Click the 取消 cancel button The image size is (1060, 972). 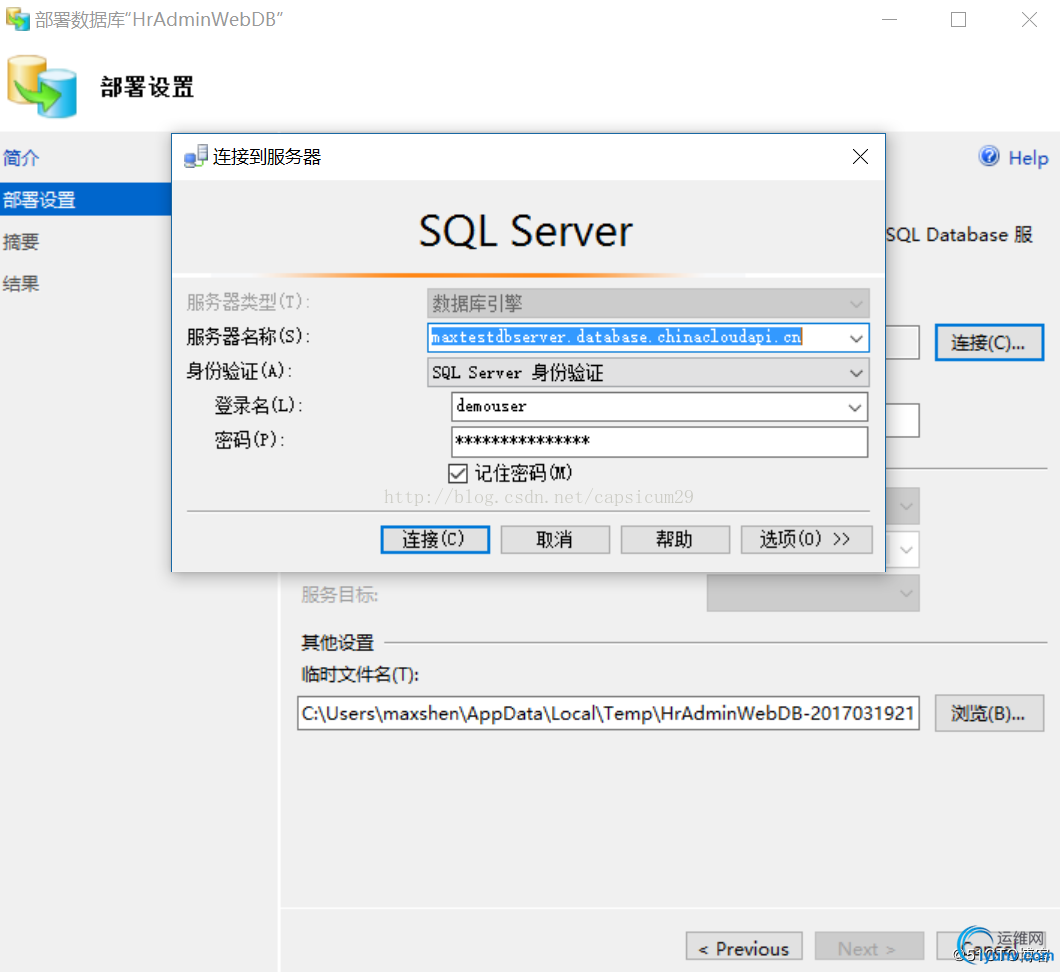click(x=555, y=539)
